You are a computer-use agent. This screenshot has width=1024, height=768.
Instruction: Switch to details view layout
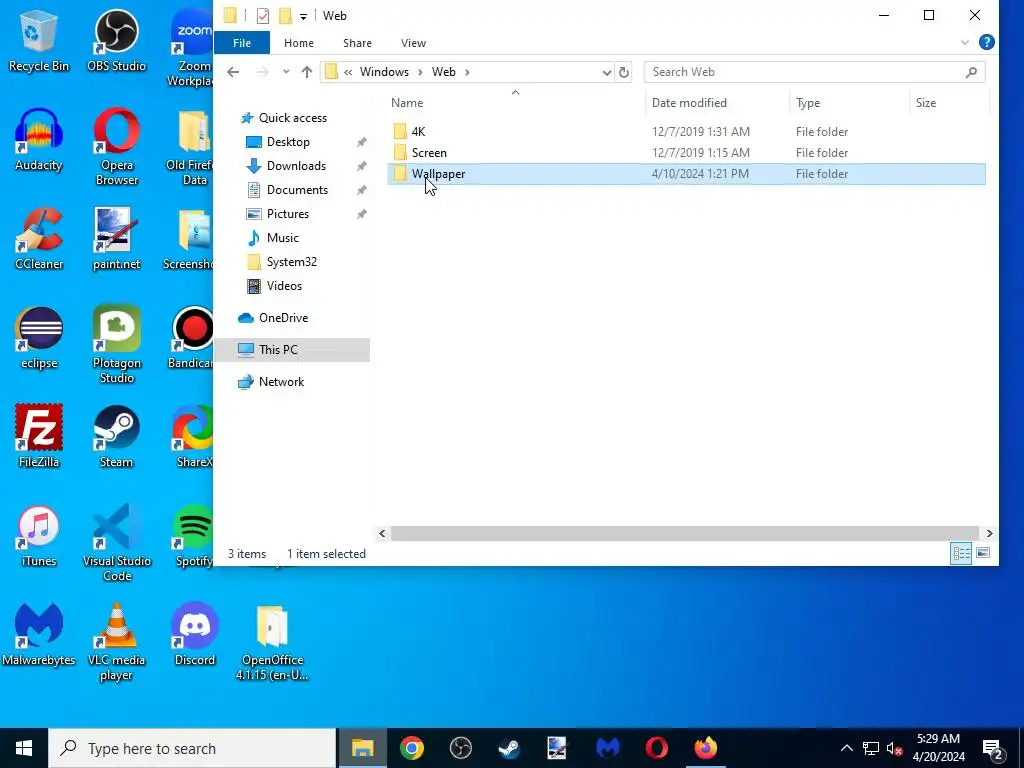[x=961, y=553]
